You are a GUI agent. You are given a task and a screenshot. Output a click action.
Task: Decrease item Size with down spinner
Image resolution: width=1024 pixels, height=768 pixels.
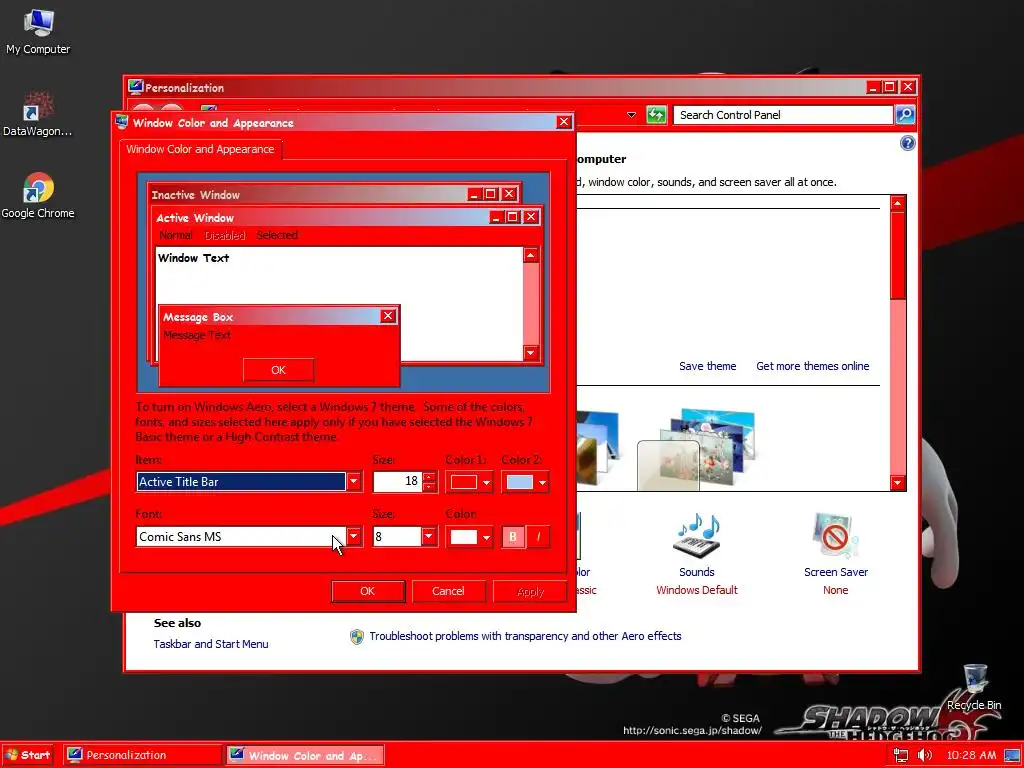429,487
